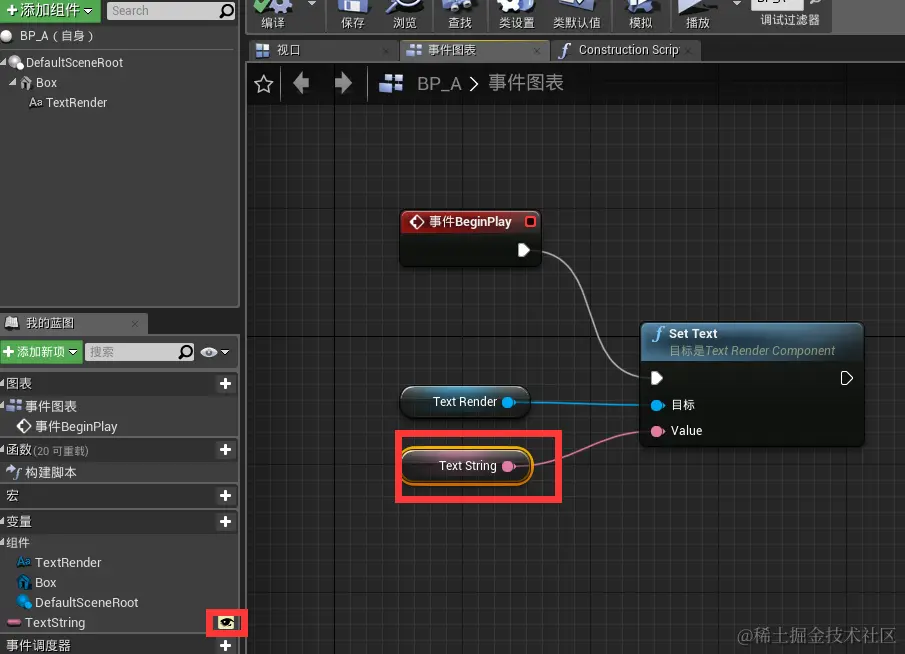Click the 事件图表 breadcrumb label
This screenshot has width=905, height=654.
[526, 83]
